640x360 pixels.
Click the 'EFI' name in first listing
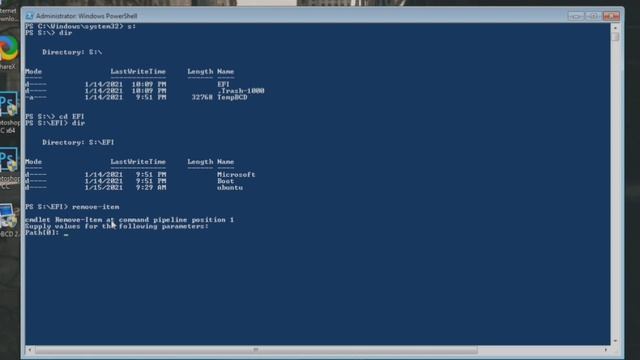click(x=223, y=84)
